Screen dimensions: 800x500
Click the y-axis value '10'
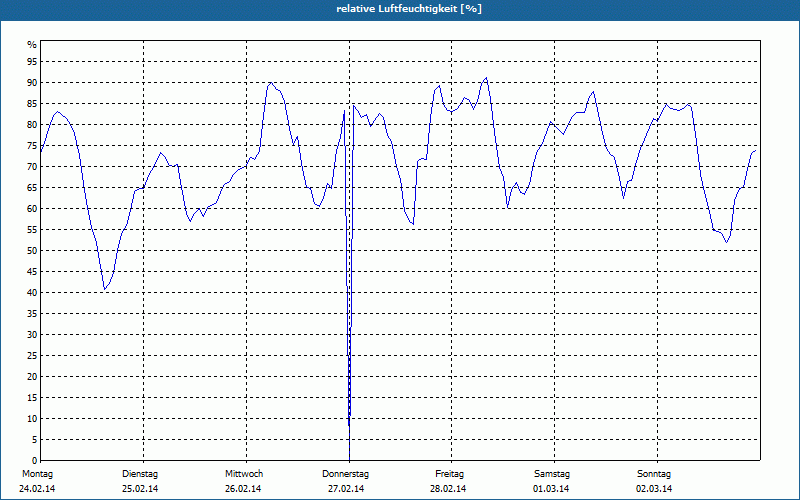pyautogui.click(x=32, y=419)
